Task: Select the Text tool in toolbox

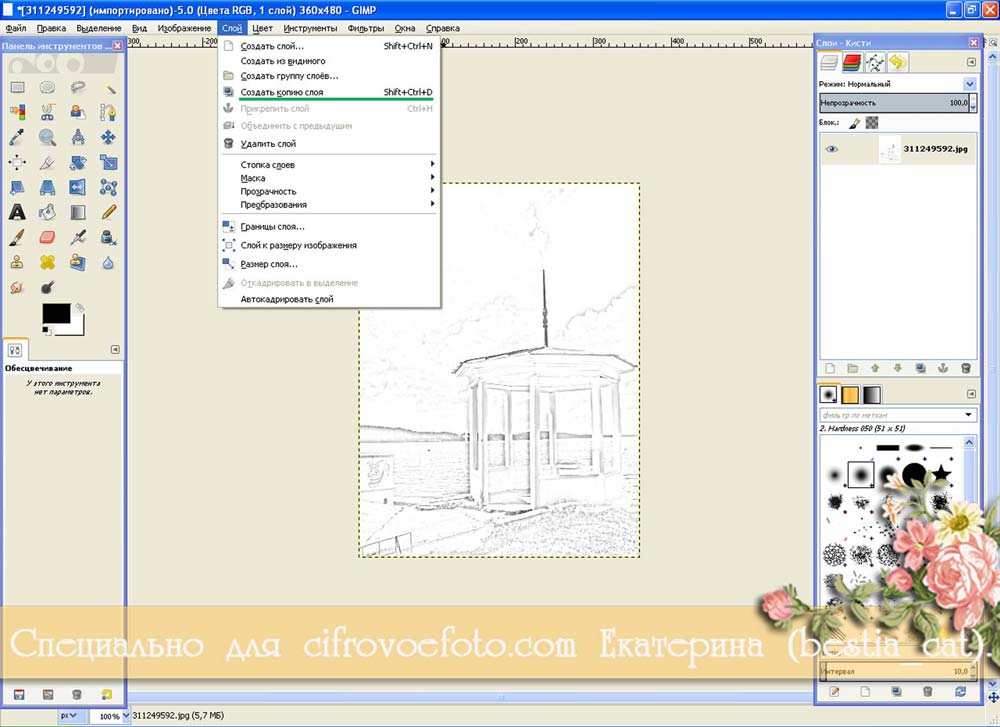Action: tap(17, 212)
